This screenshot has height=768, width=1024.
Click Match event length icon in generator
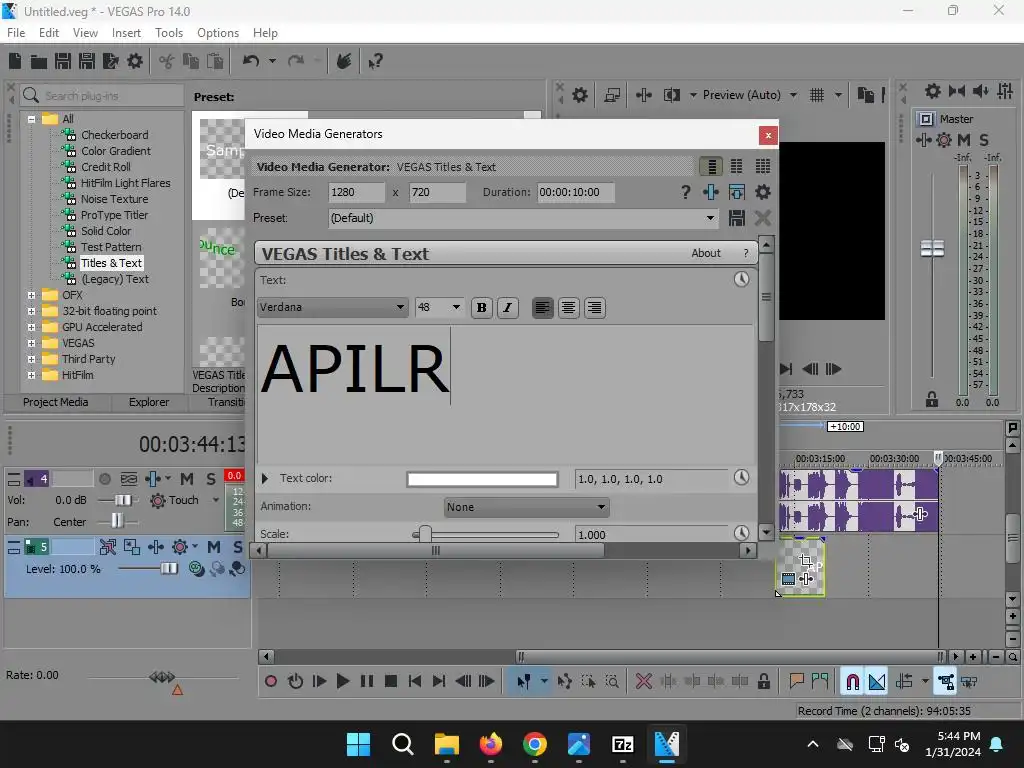pos(737,192)
